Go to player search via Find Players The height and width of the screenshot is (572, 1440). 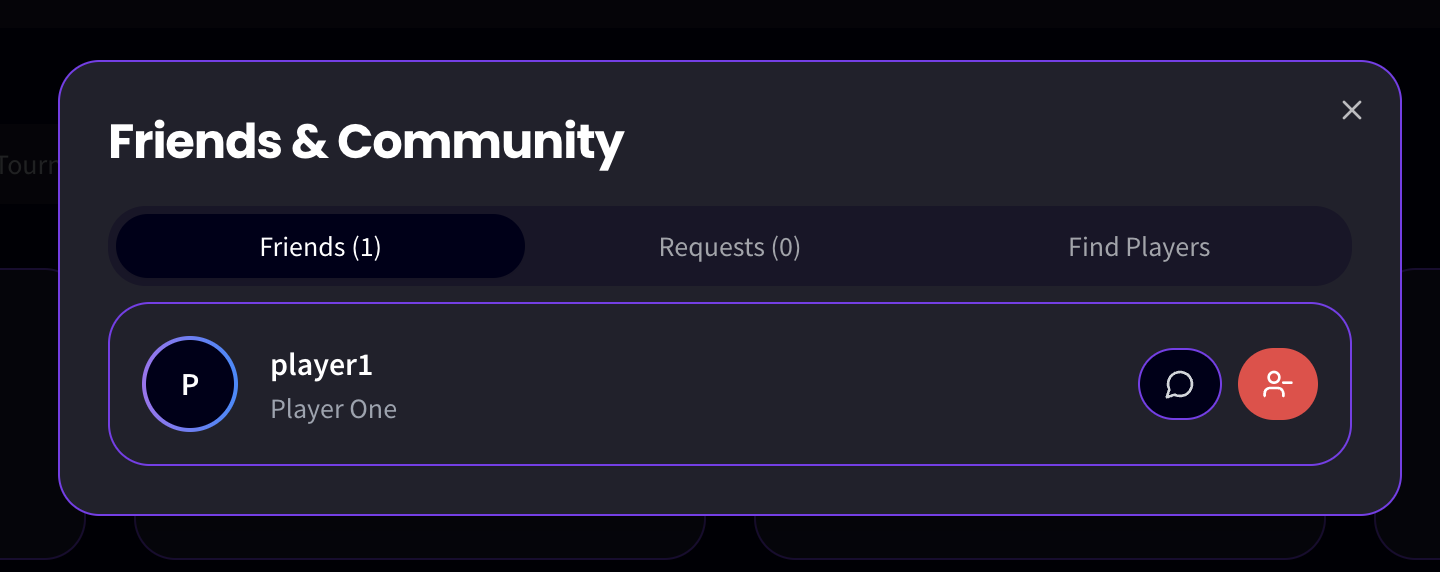click(1139, 247)
